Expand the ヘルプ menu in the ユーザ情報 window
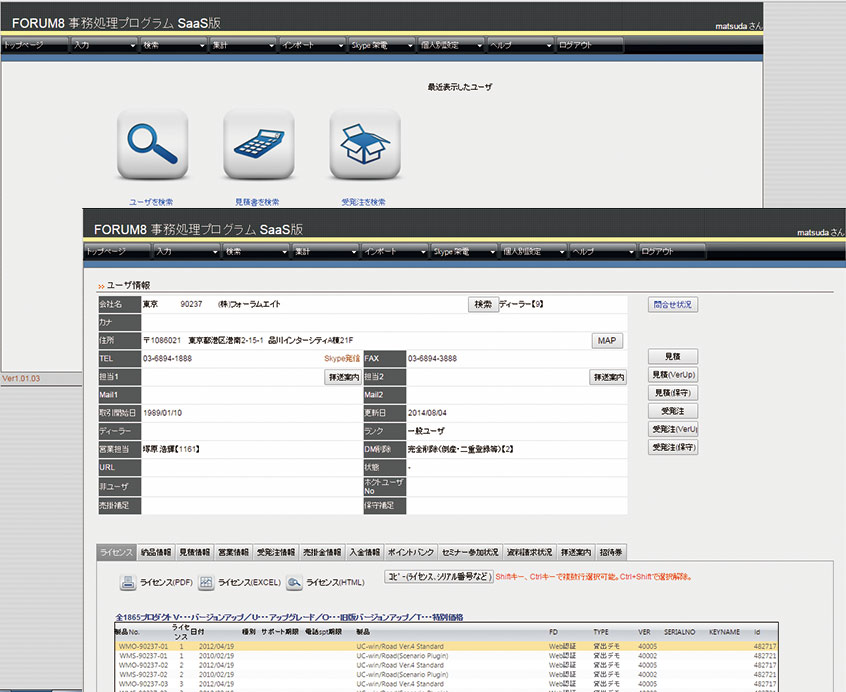This screenshot has width=846, height=692. (x=603, y=251)
